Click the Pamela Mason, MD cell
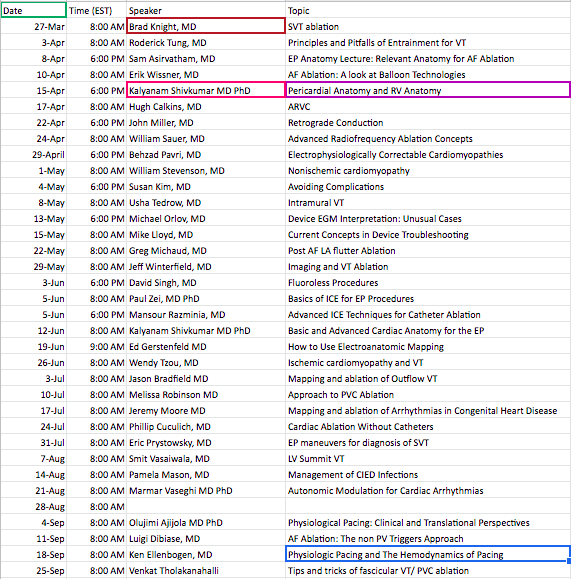The image size is (571, 579). (x=206, y=474)
